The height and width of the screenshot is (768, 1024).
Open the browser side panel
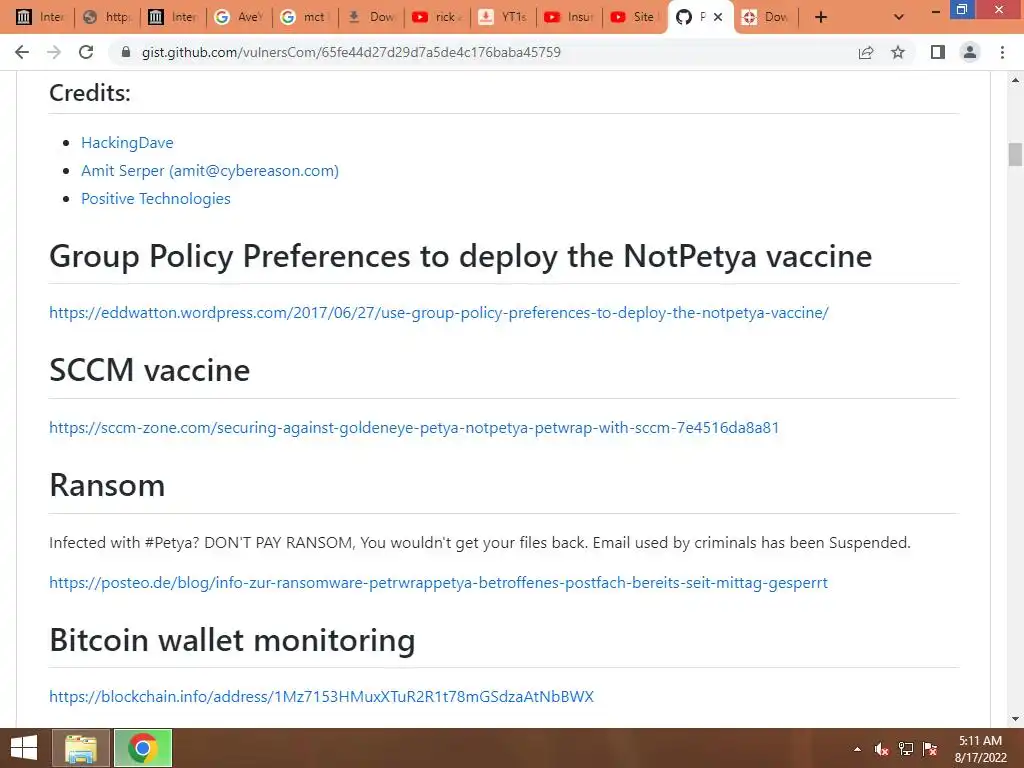pos(938,52)
